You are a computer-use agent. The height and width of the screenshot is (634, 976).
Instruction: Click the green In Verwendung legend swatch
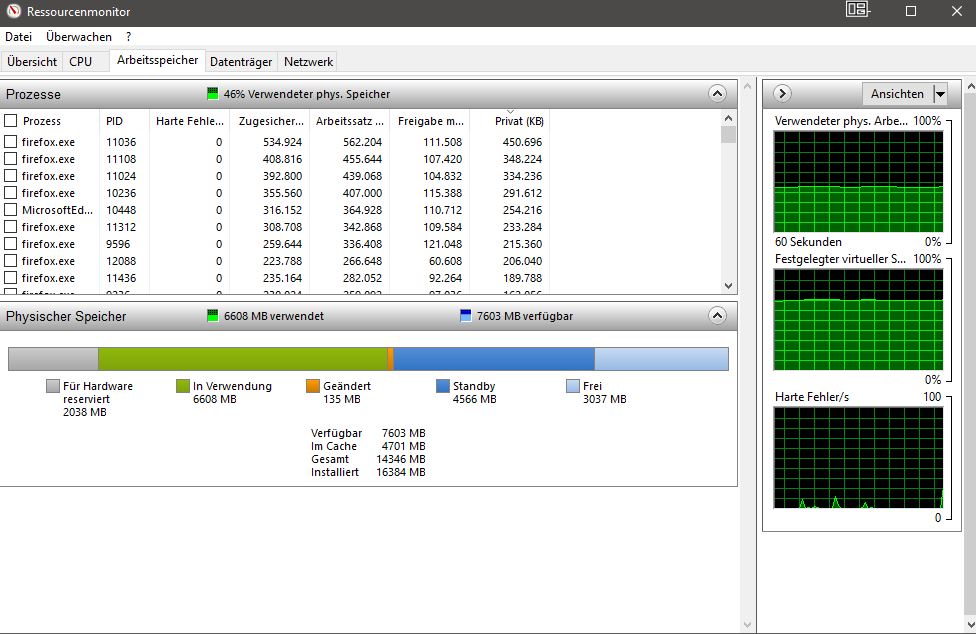(182, 386)
